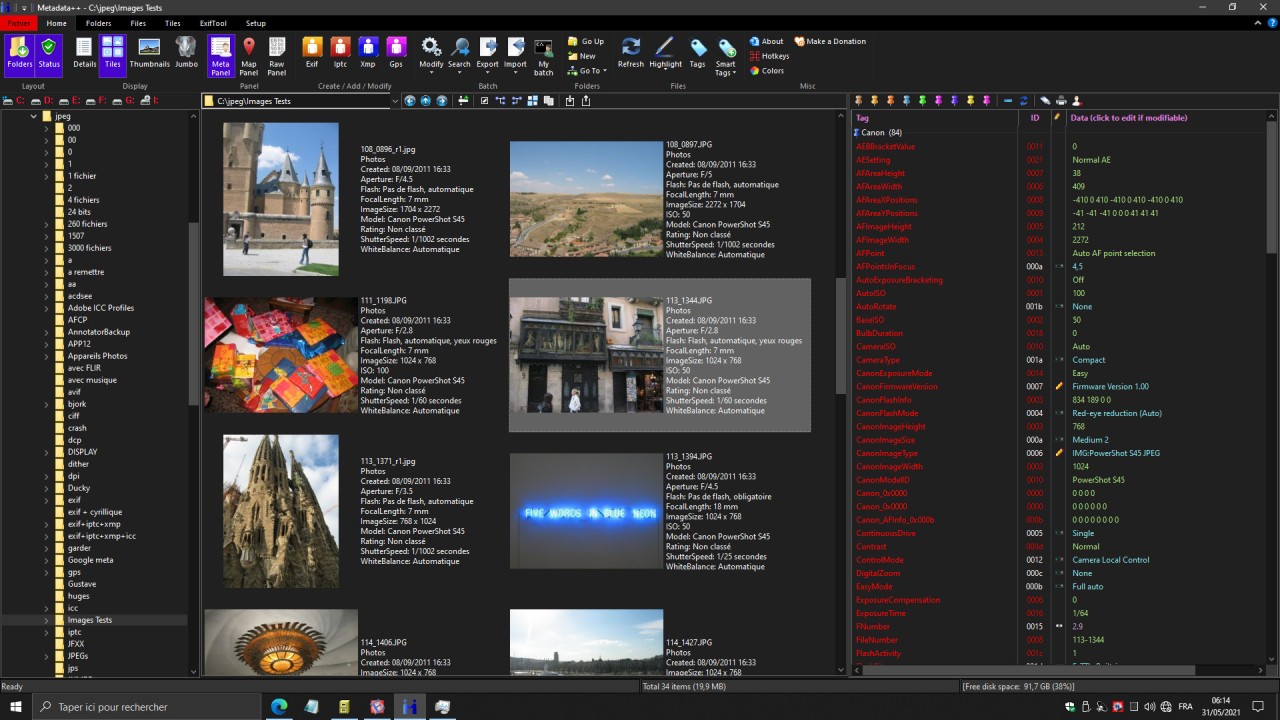Toggle the Status layout button
1280x720 pixels.
49,53
